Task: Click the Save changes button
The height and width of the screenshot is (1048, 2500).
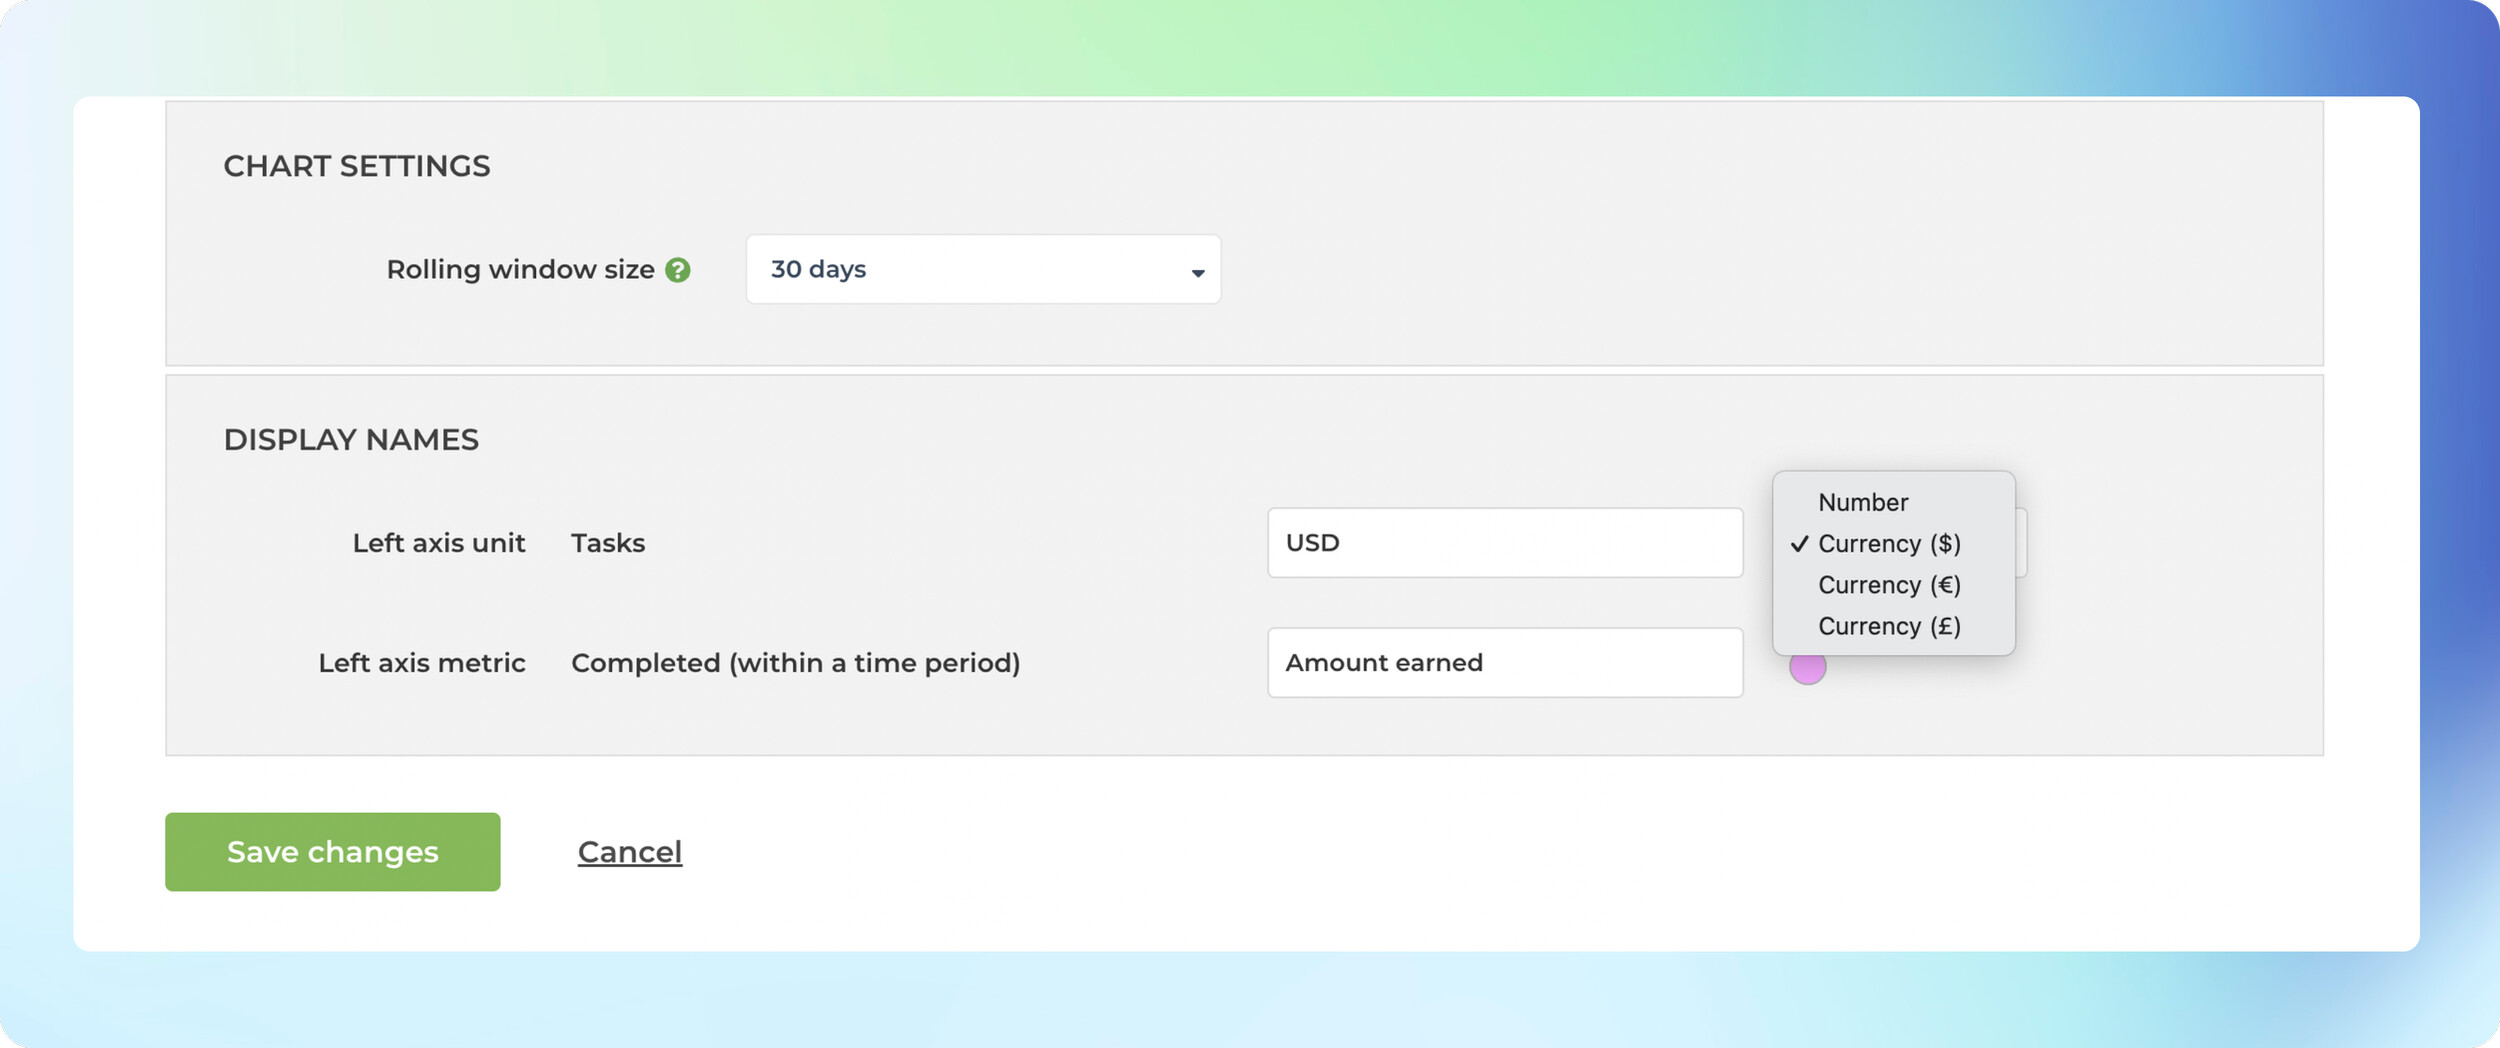Action: (x=333, y=852)
